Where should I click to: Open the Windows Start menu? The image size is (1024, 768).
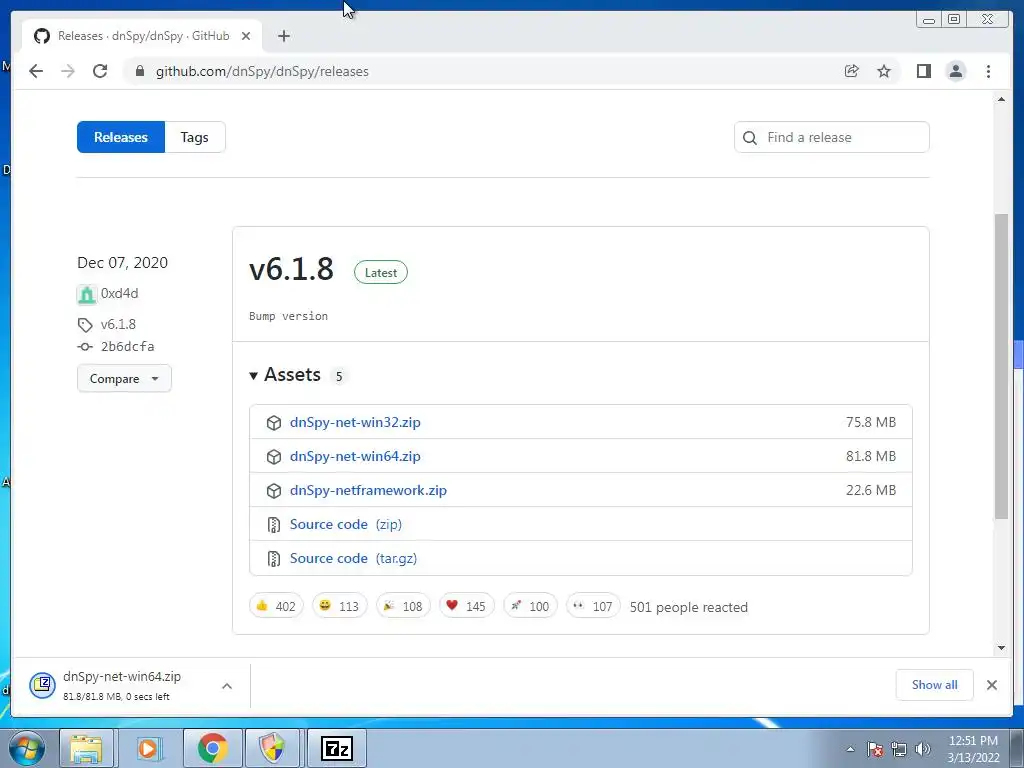click(x=27, y=748)
